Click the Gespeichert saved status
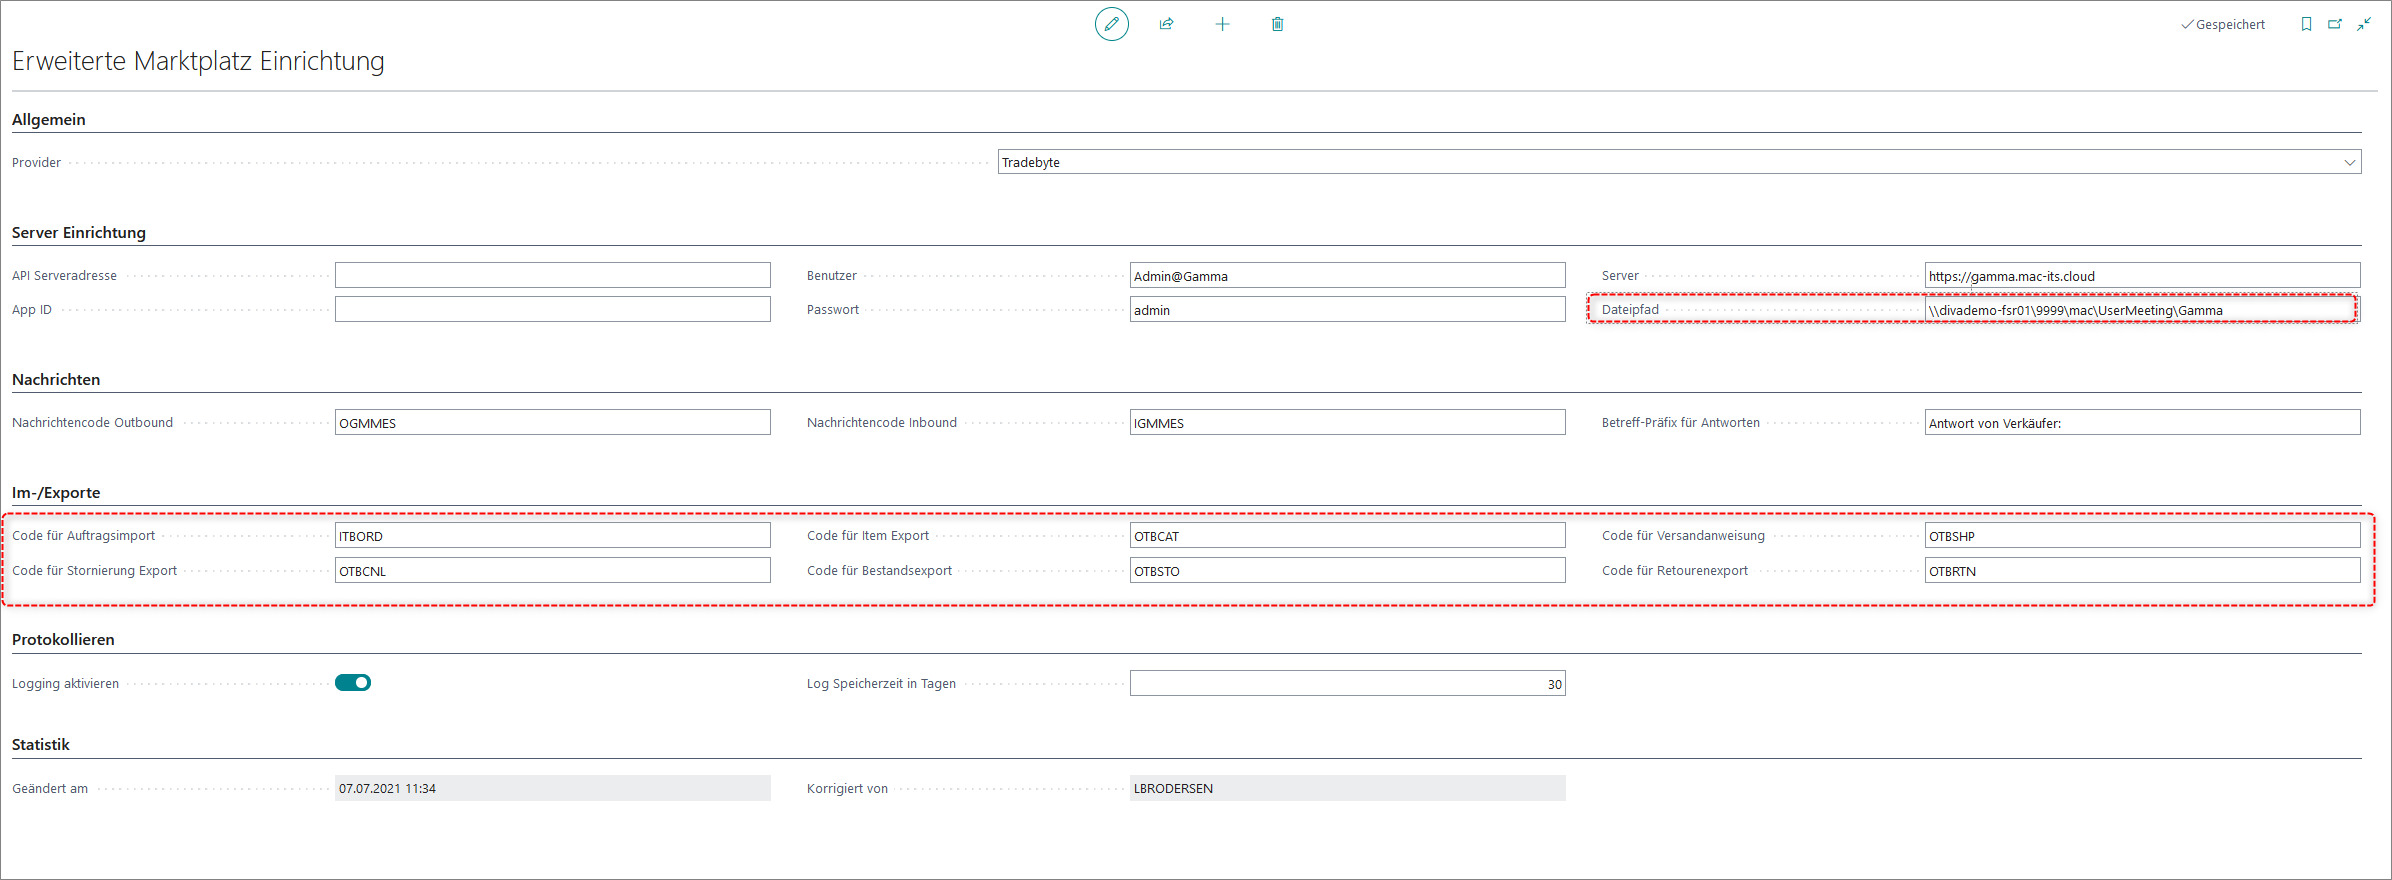The height and width of the screenshot is (880, 2392). pos(2223,25)
